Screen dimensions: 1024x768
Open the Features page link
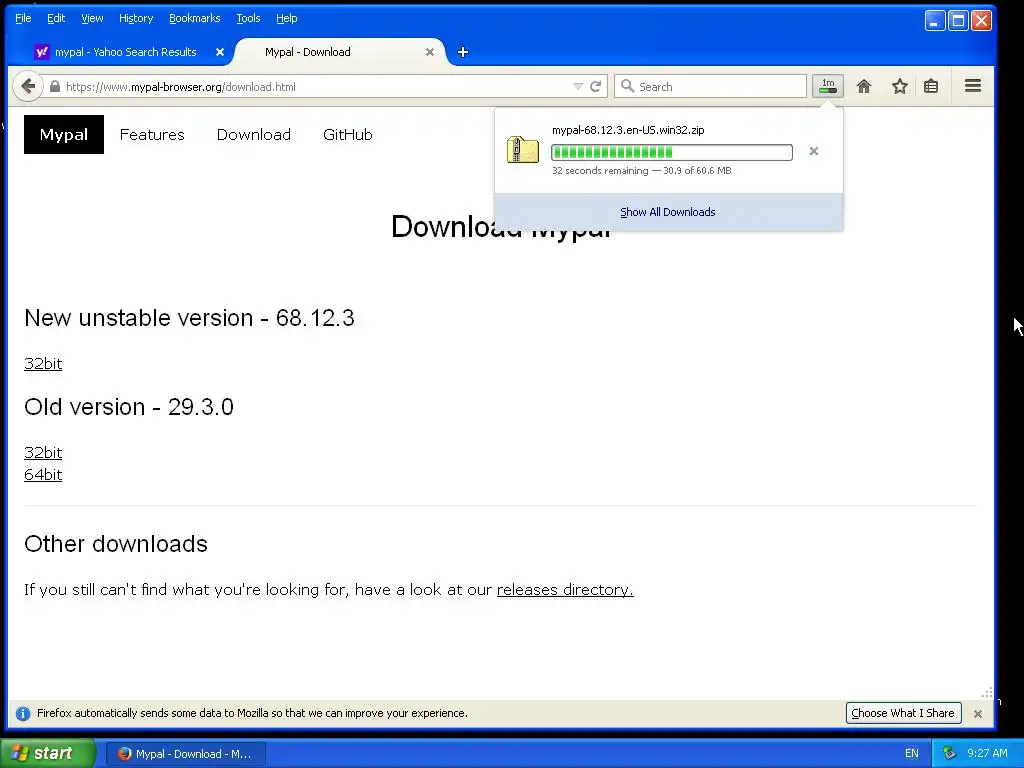pos(152,135)
